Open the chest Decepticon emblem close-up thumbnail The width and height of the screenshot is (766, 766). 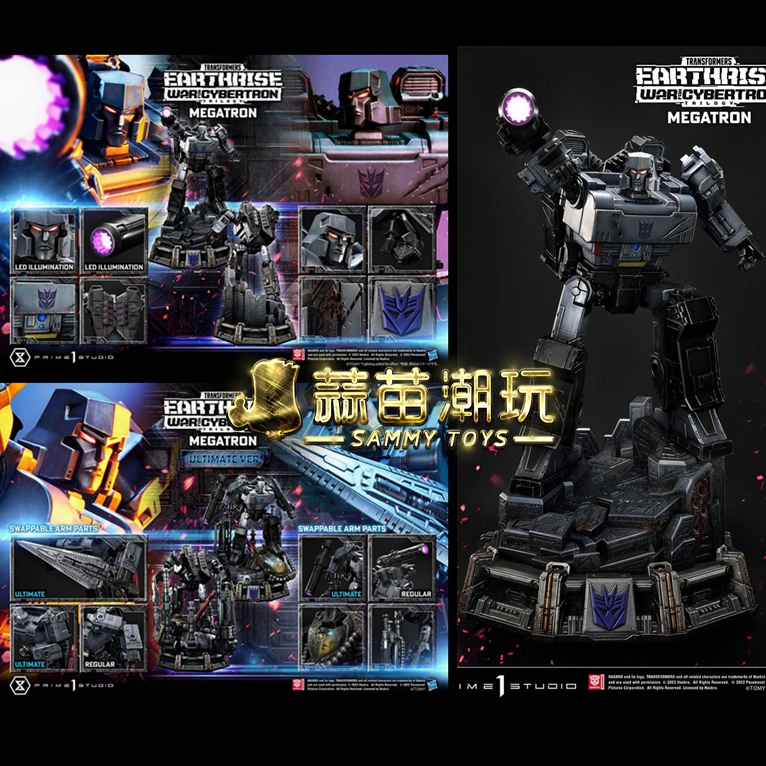tap(44, 311)
